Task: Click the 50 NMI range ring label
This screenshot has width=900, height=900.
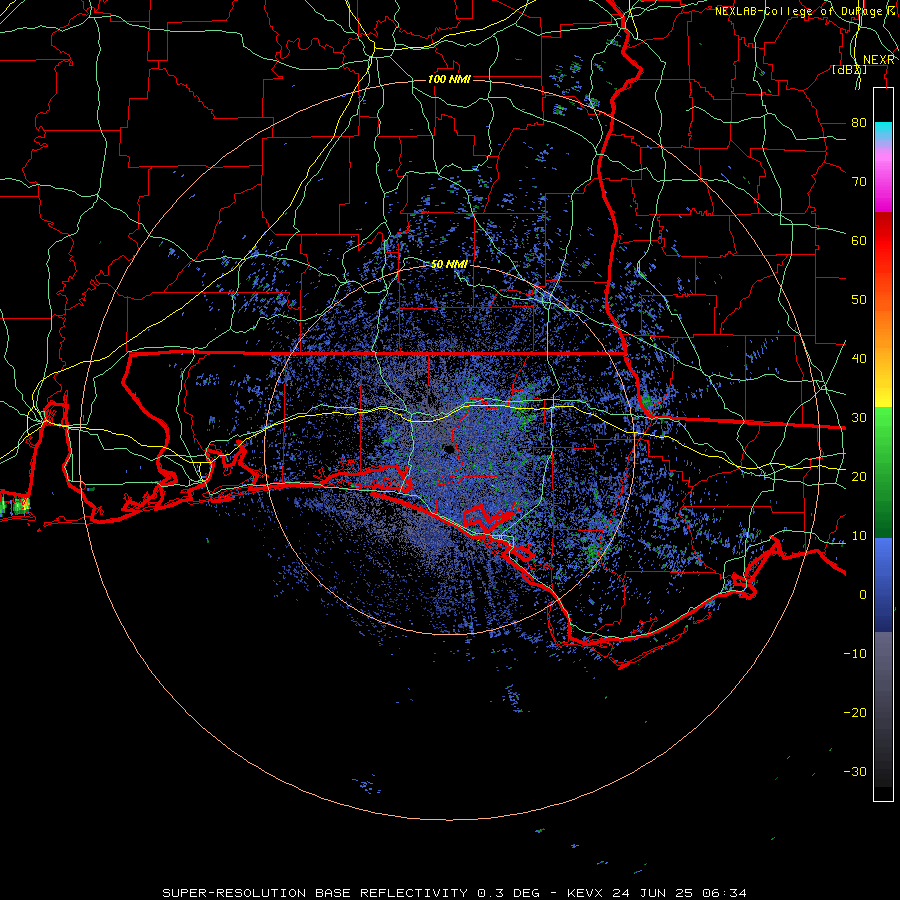Action: (x=449, y=265)
